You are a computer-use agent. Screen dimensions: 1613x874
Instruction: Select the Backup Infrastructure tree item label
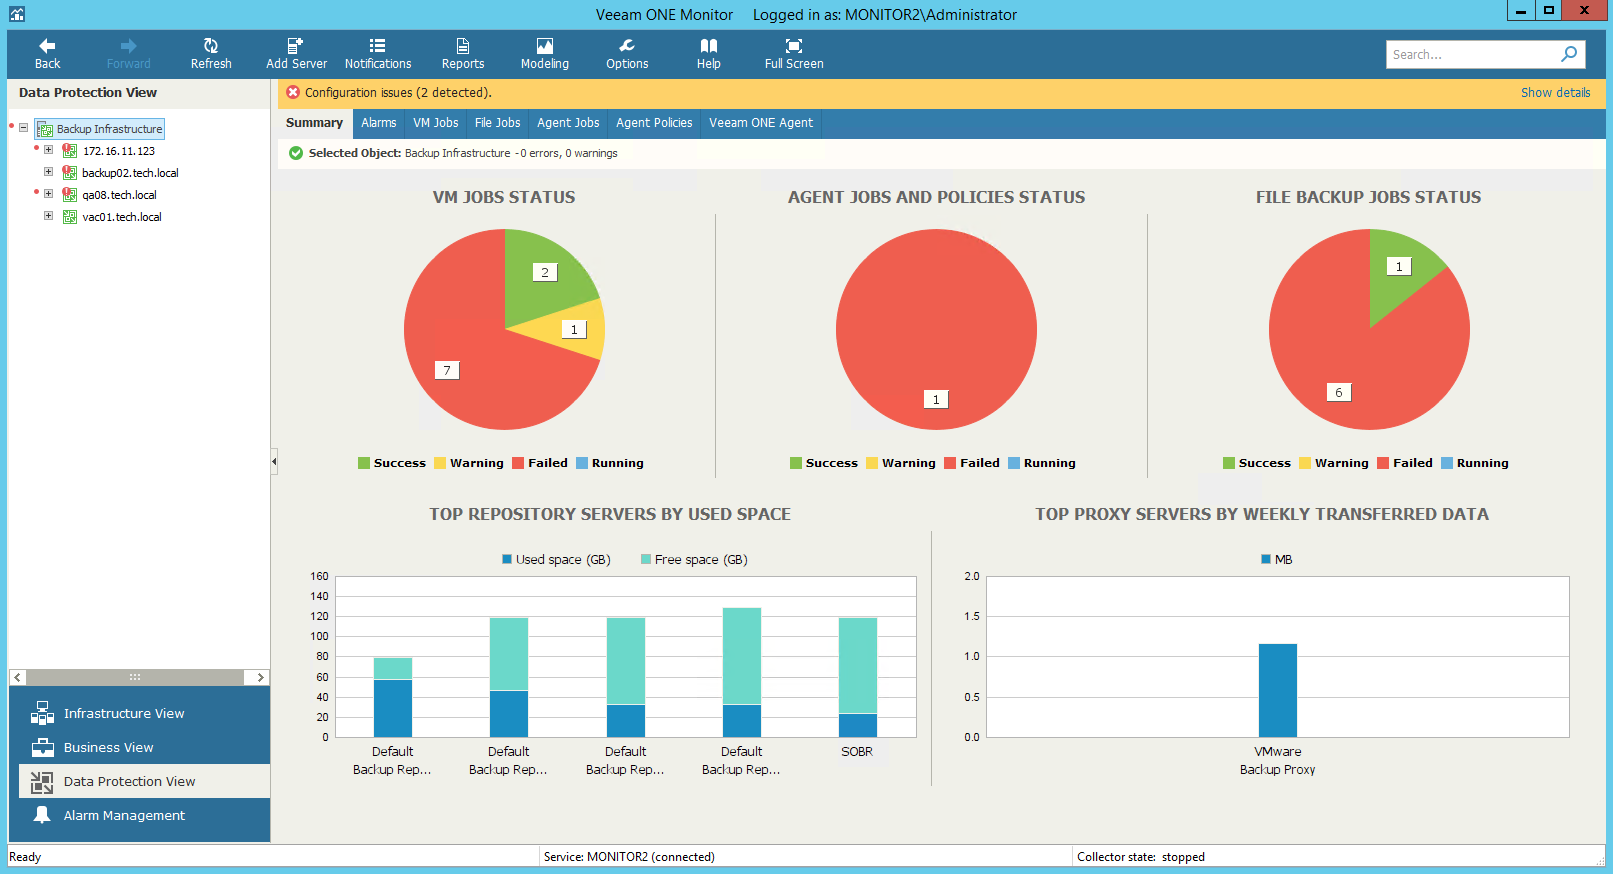click(109, 129)
